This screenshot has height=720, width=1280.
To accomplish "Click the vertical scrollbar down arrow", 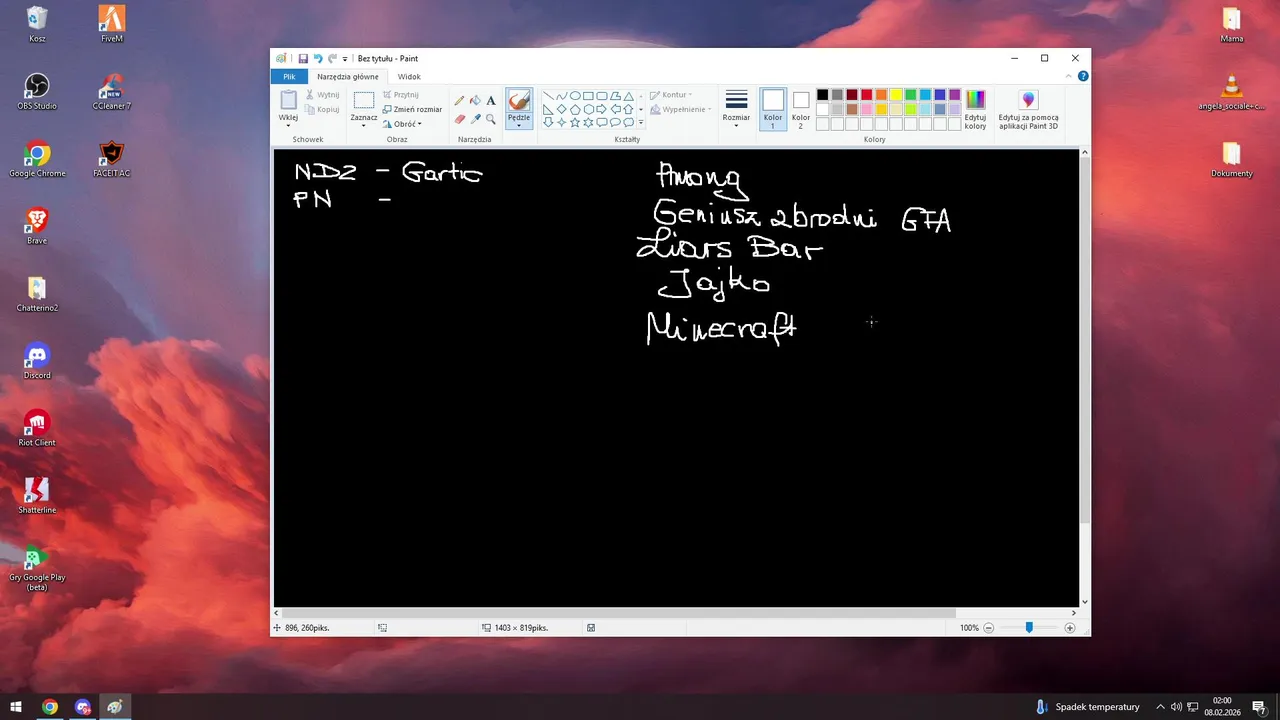I will click(x=1085, y=602).
